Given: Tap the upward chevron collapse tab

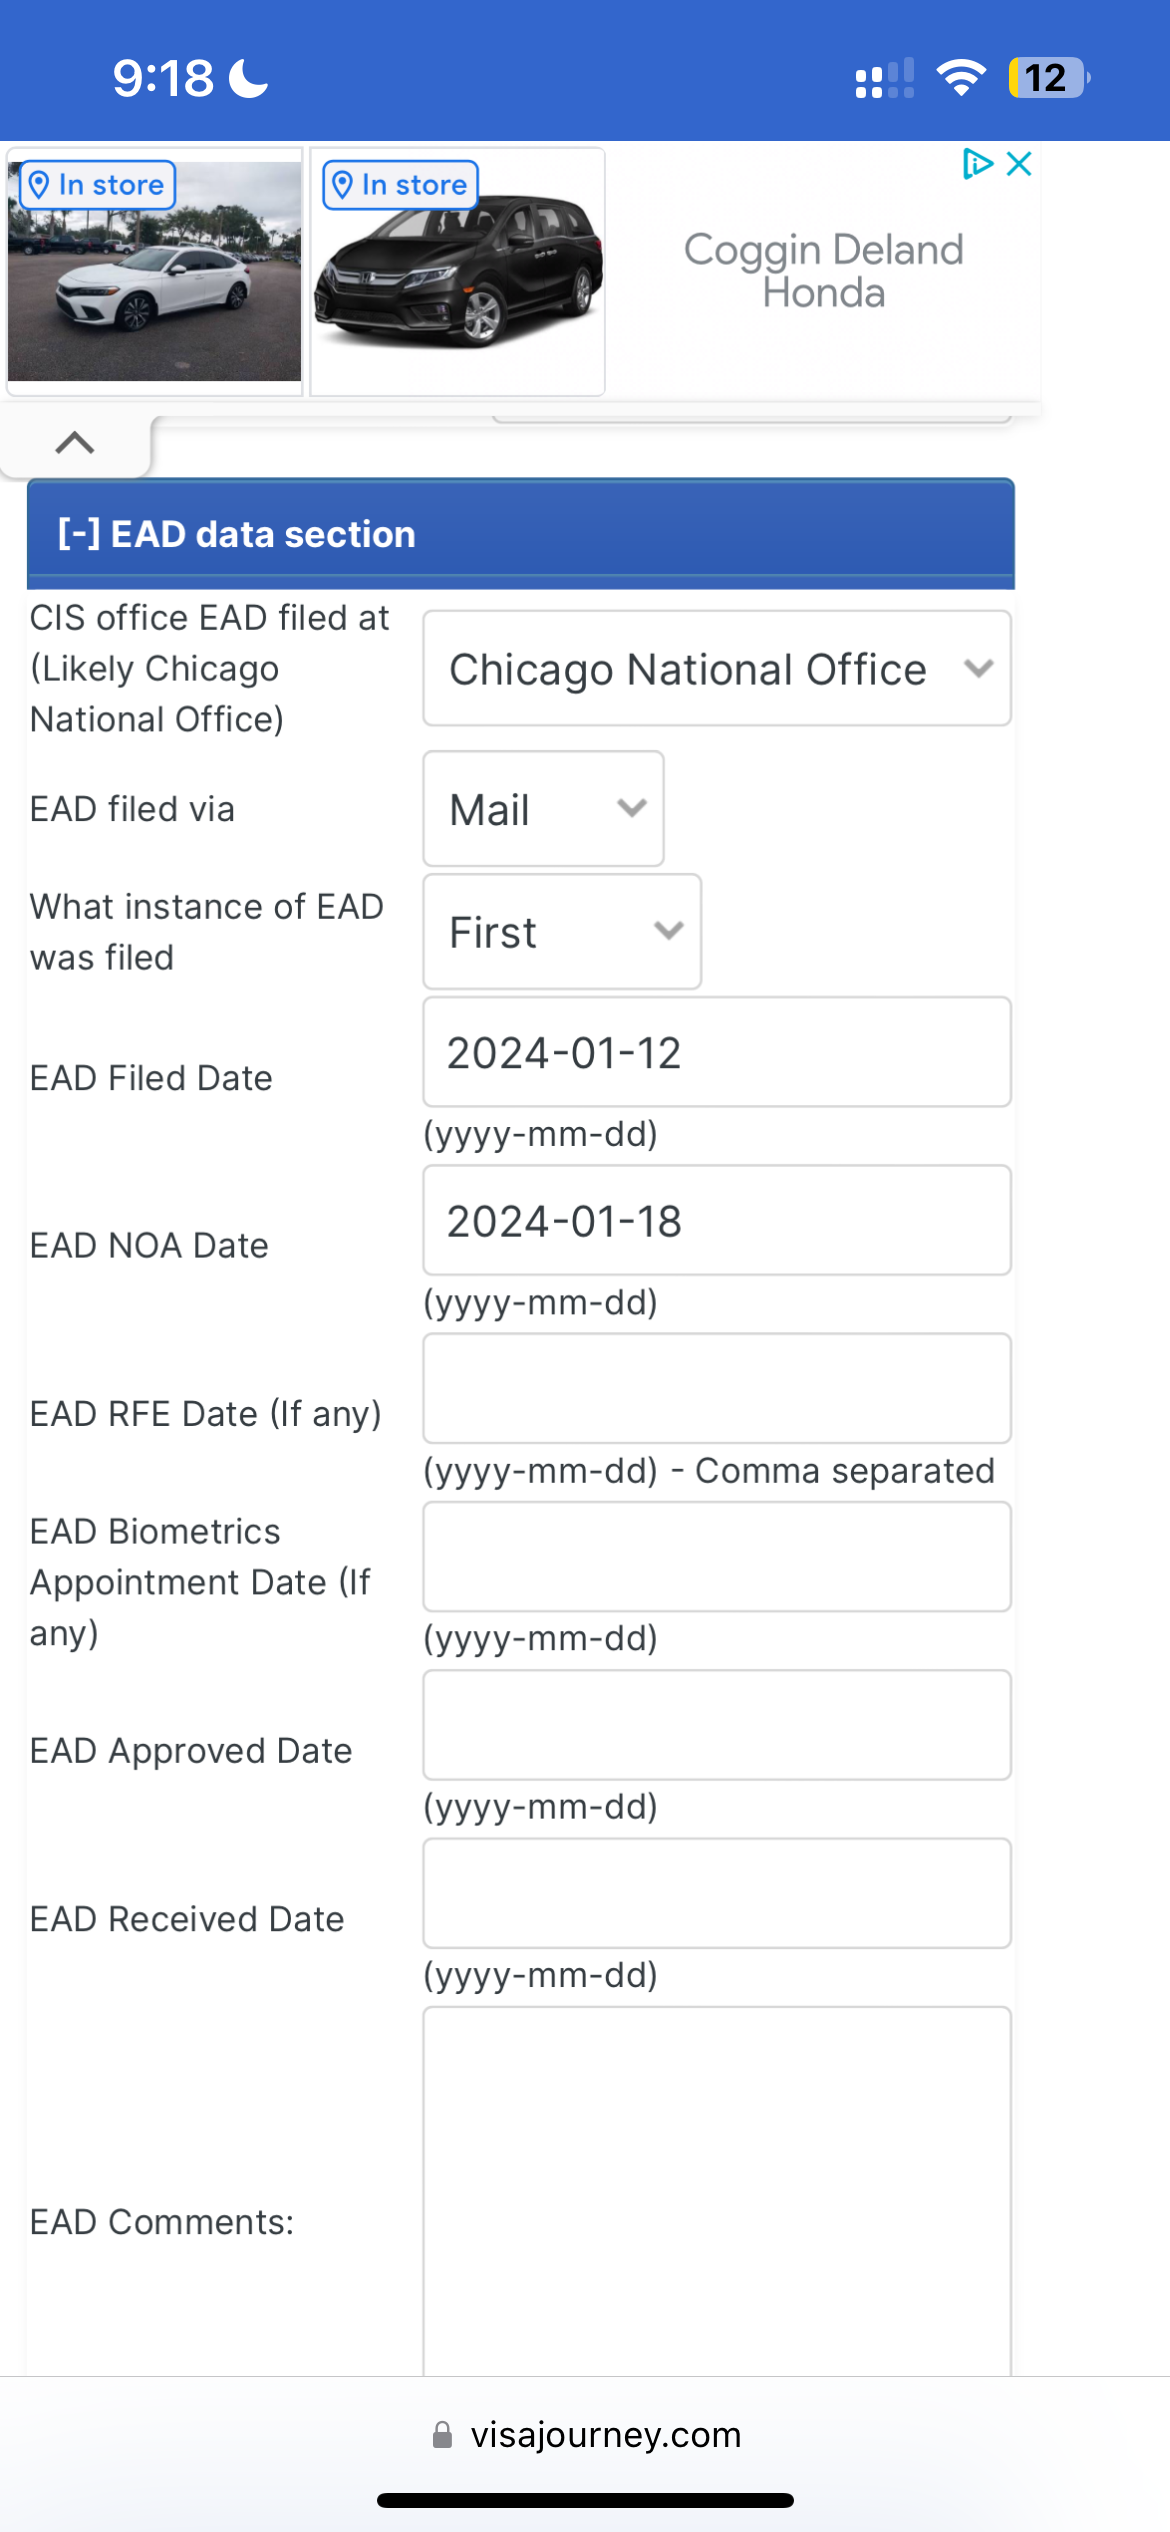Looking at the screenshot, I should [75, 443].
